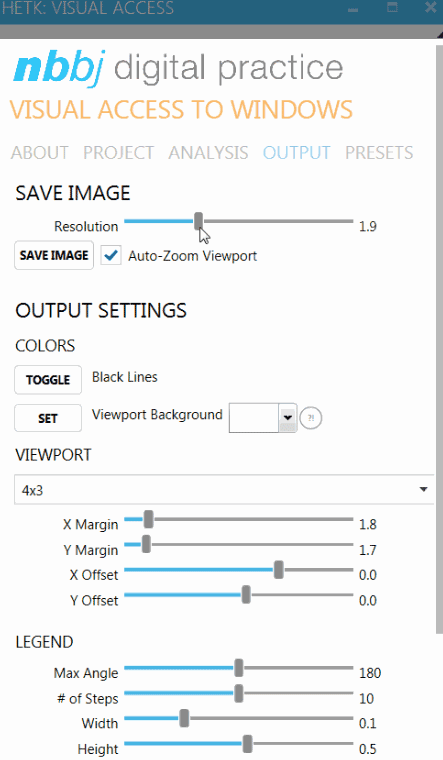Viewport: 443px width, 760px height.
Task: Open the PROJECT tab
Action: [x=118, y=153]
